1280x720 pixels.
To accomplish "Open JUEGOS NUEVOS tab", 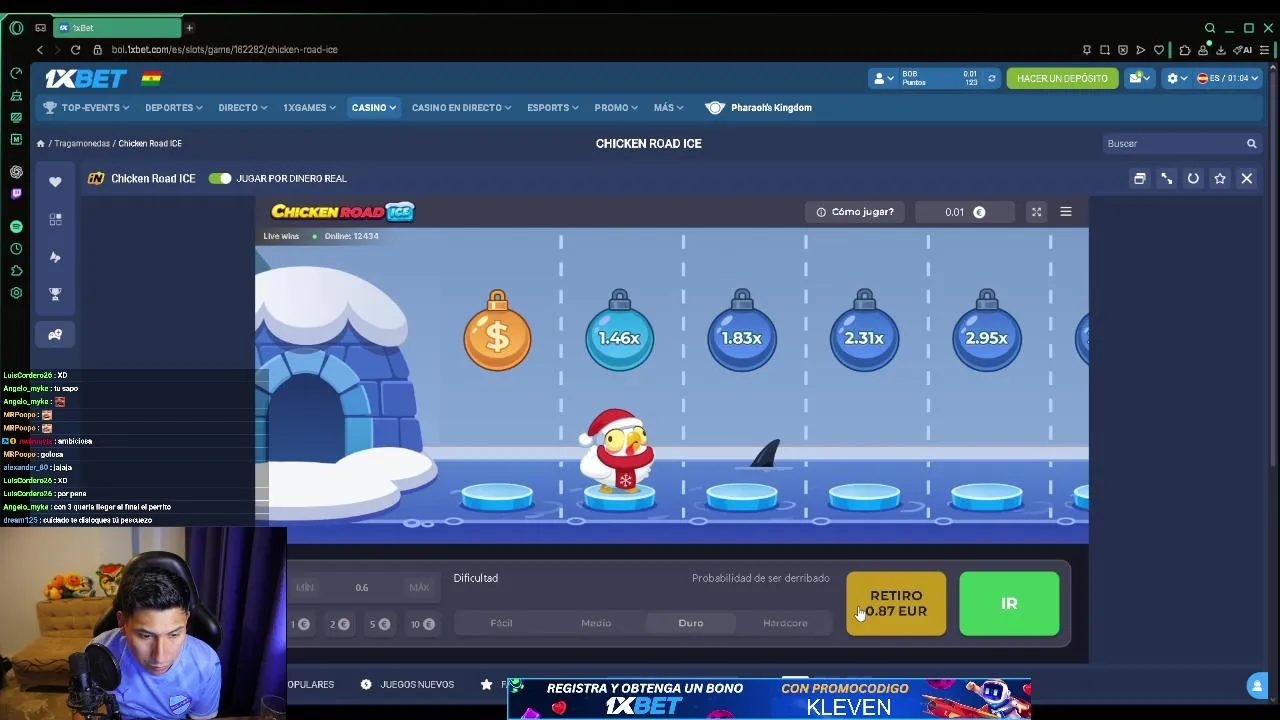I will click(407, 685).
